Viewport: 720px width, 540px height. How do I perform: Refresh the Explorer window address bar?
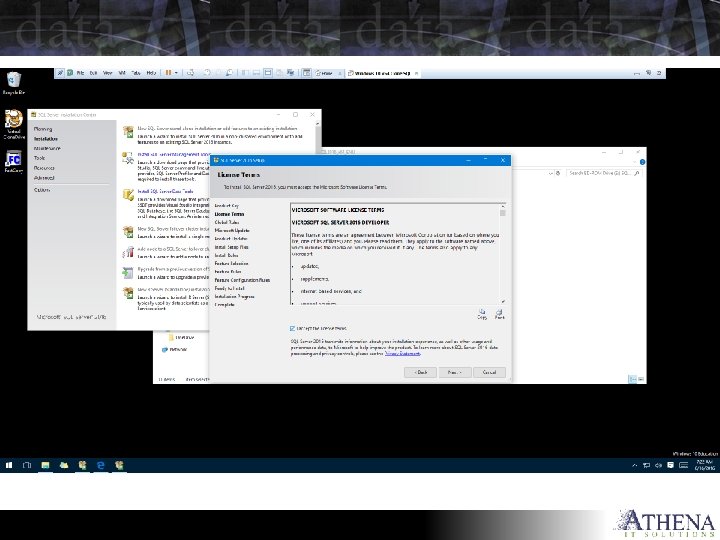558,173
